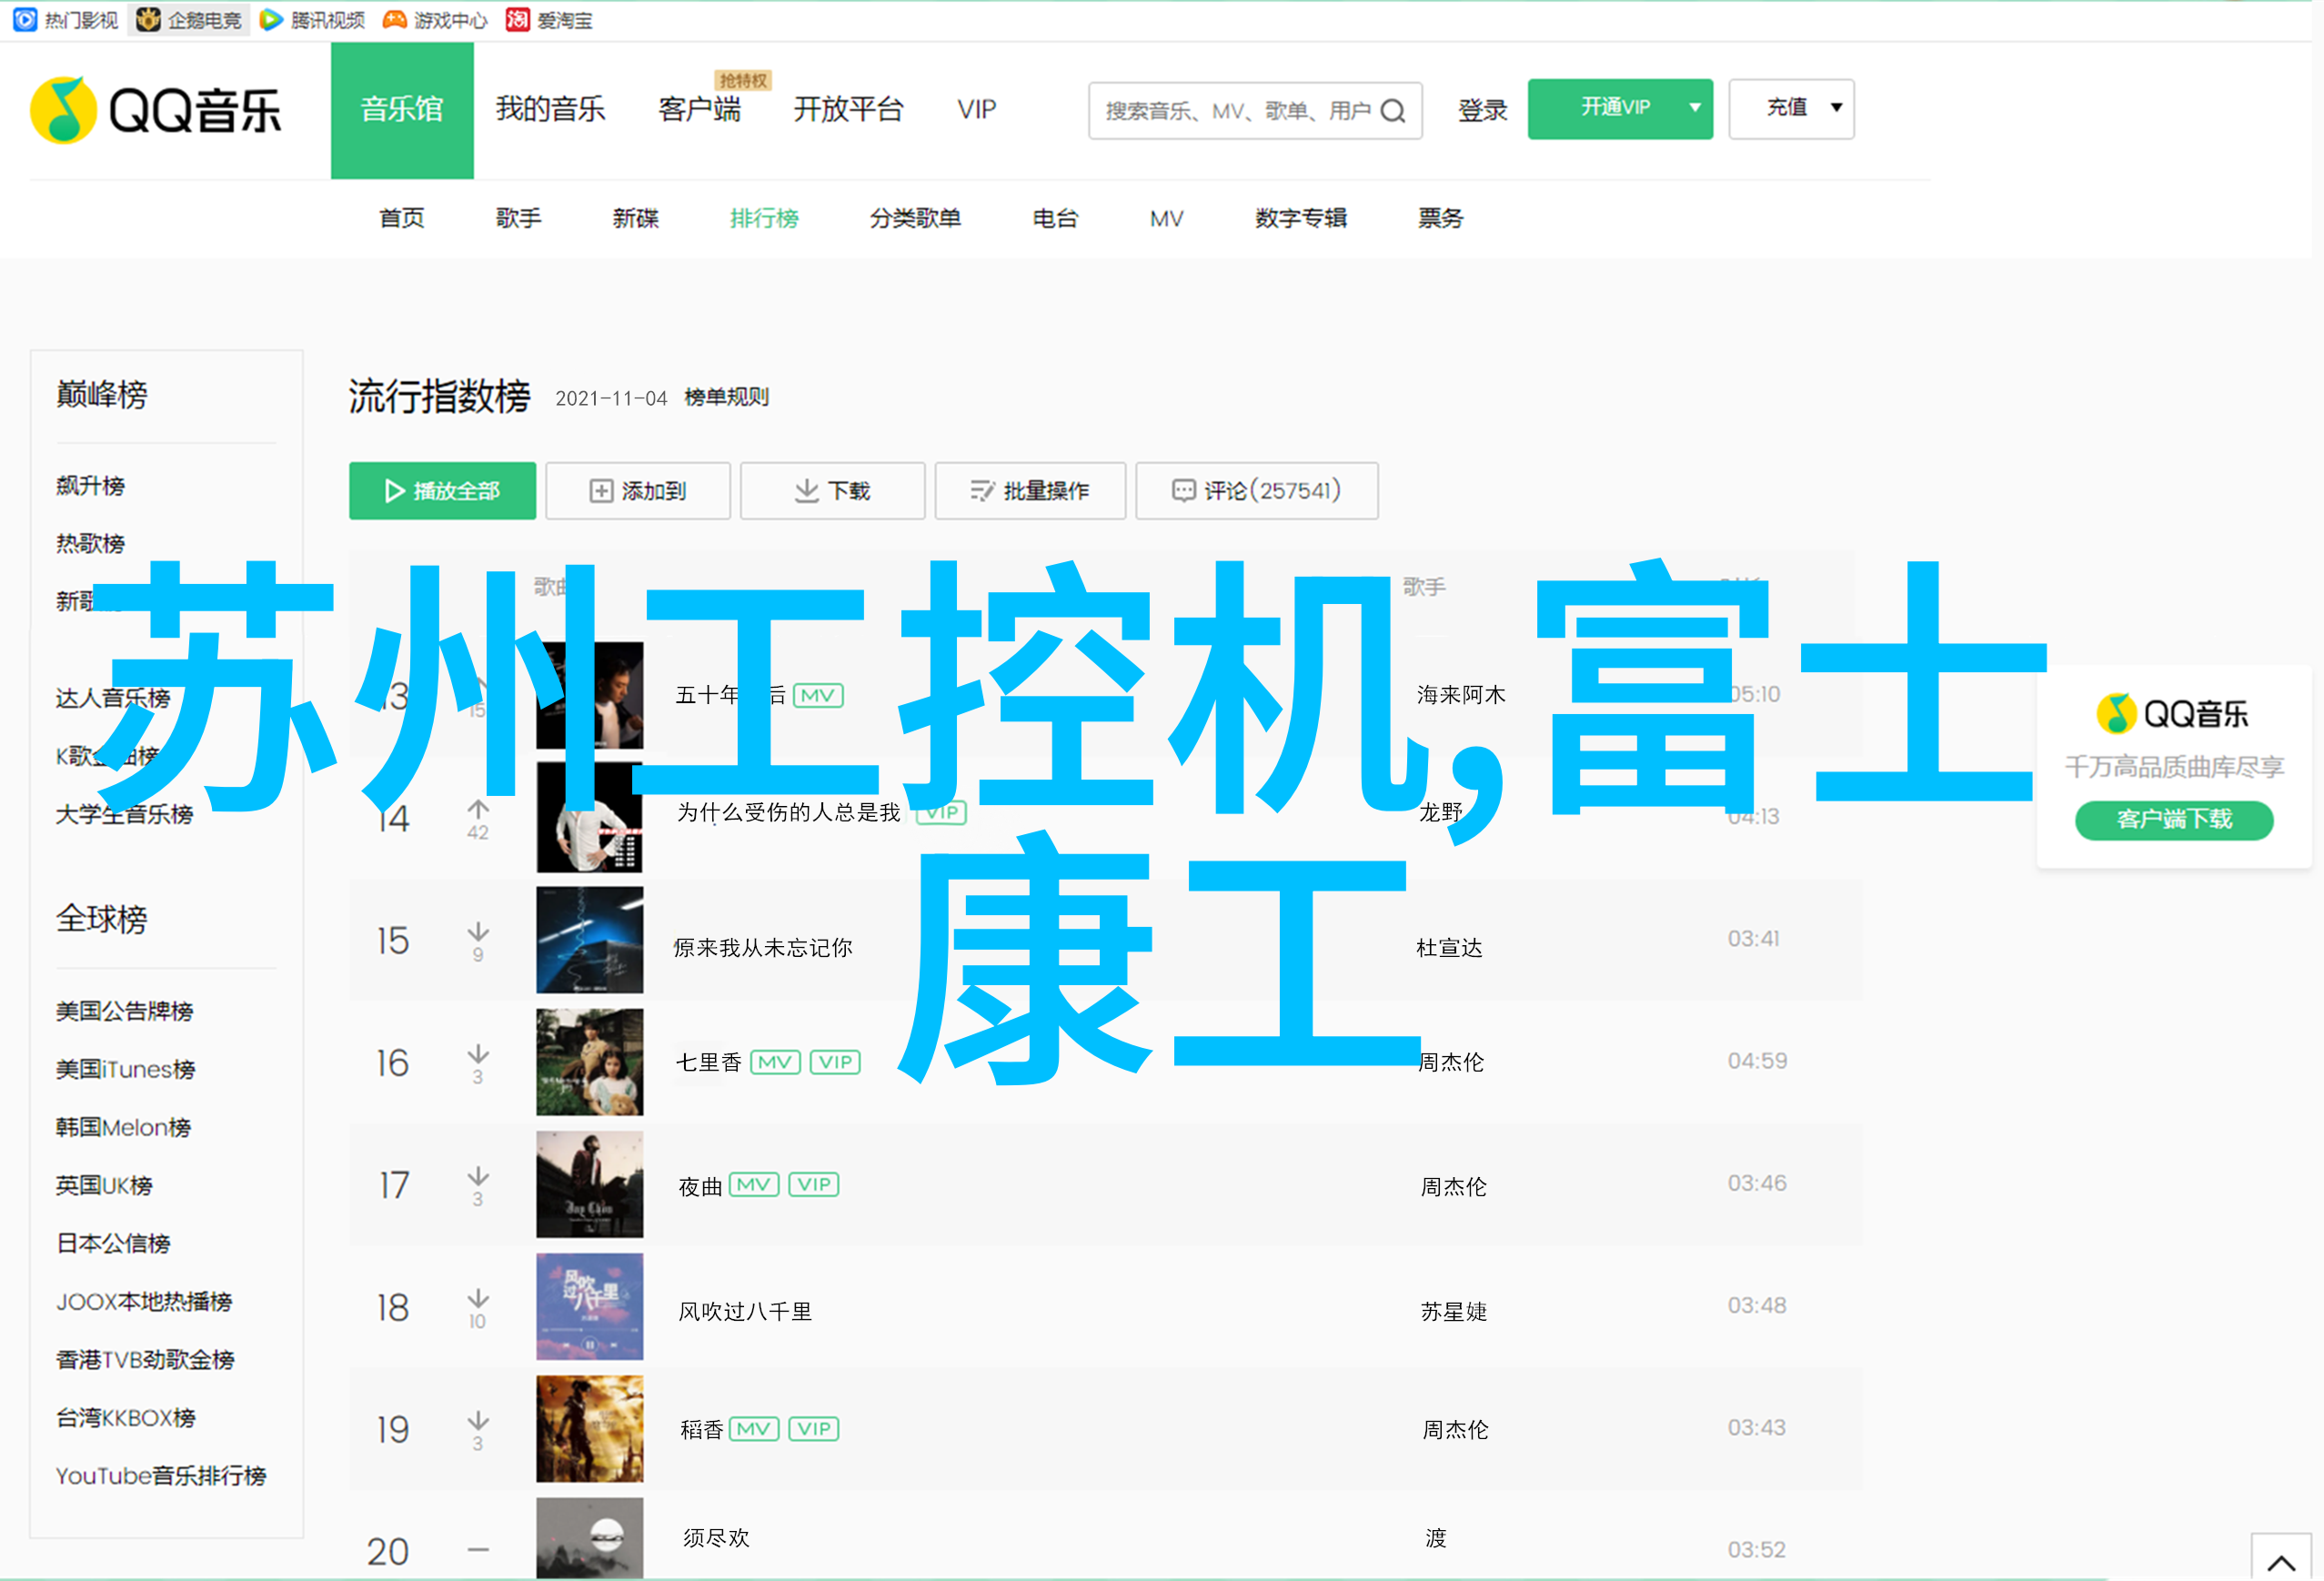This screenshot has height=1581, width=2324.
Task: Open 热歌榜 chart
Action: coord(90,544)
